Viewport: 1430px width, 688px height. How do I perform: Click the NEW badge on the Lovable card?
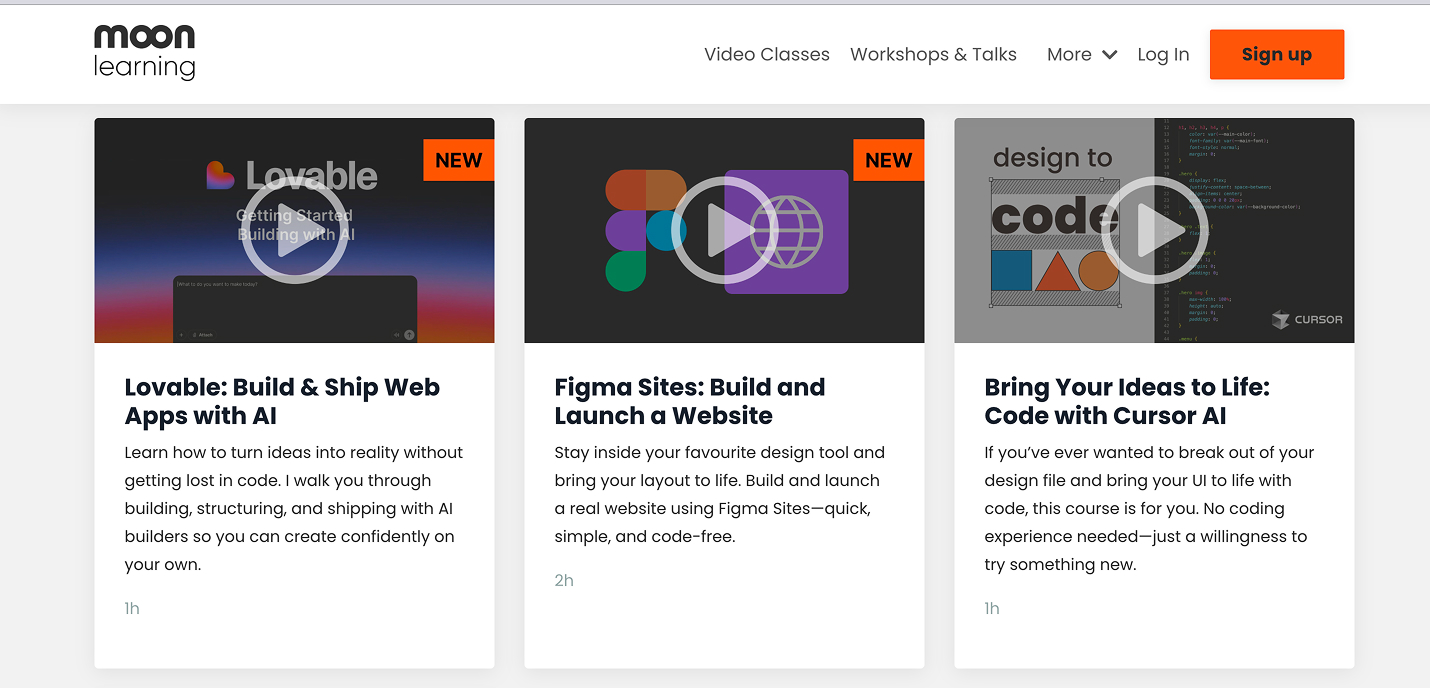458,159
